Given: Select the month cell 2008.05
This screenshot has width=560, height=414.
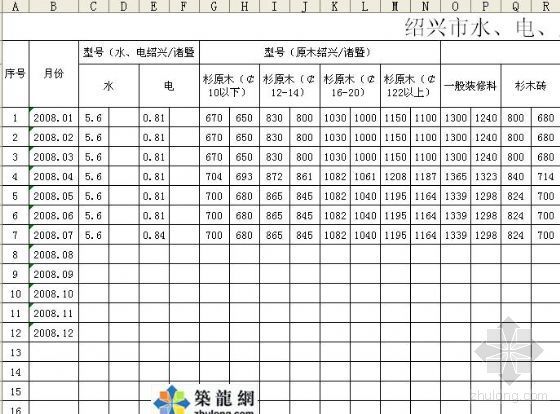Looking at the screenshot, I should pyautogui.click(x=54, y=196).
